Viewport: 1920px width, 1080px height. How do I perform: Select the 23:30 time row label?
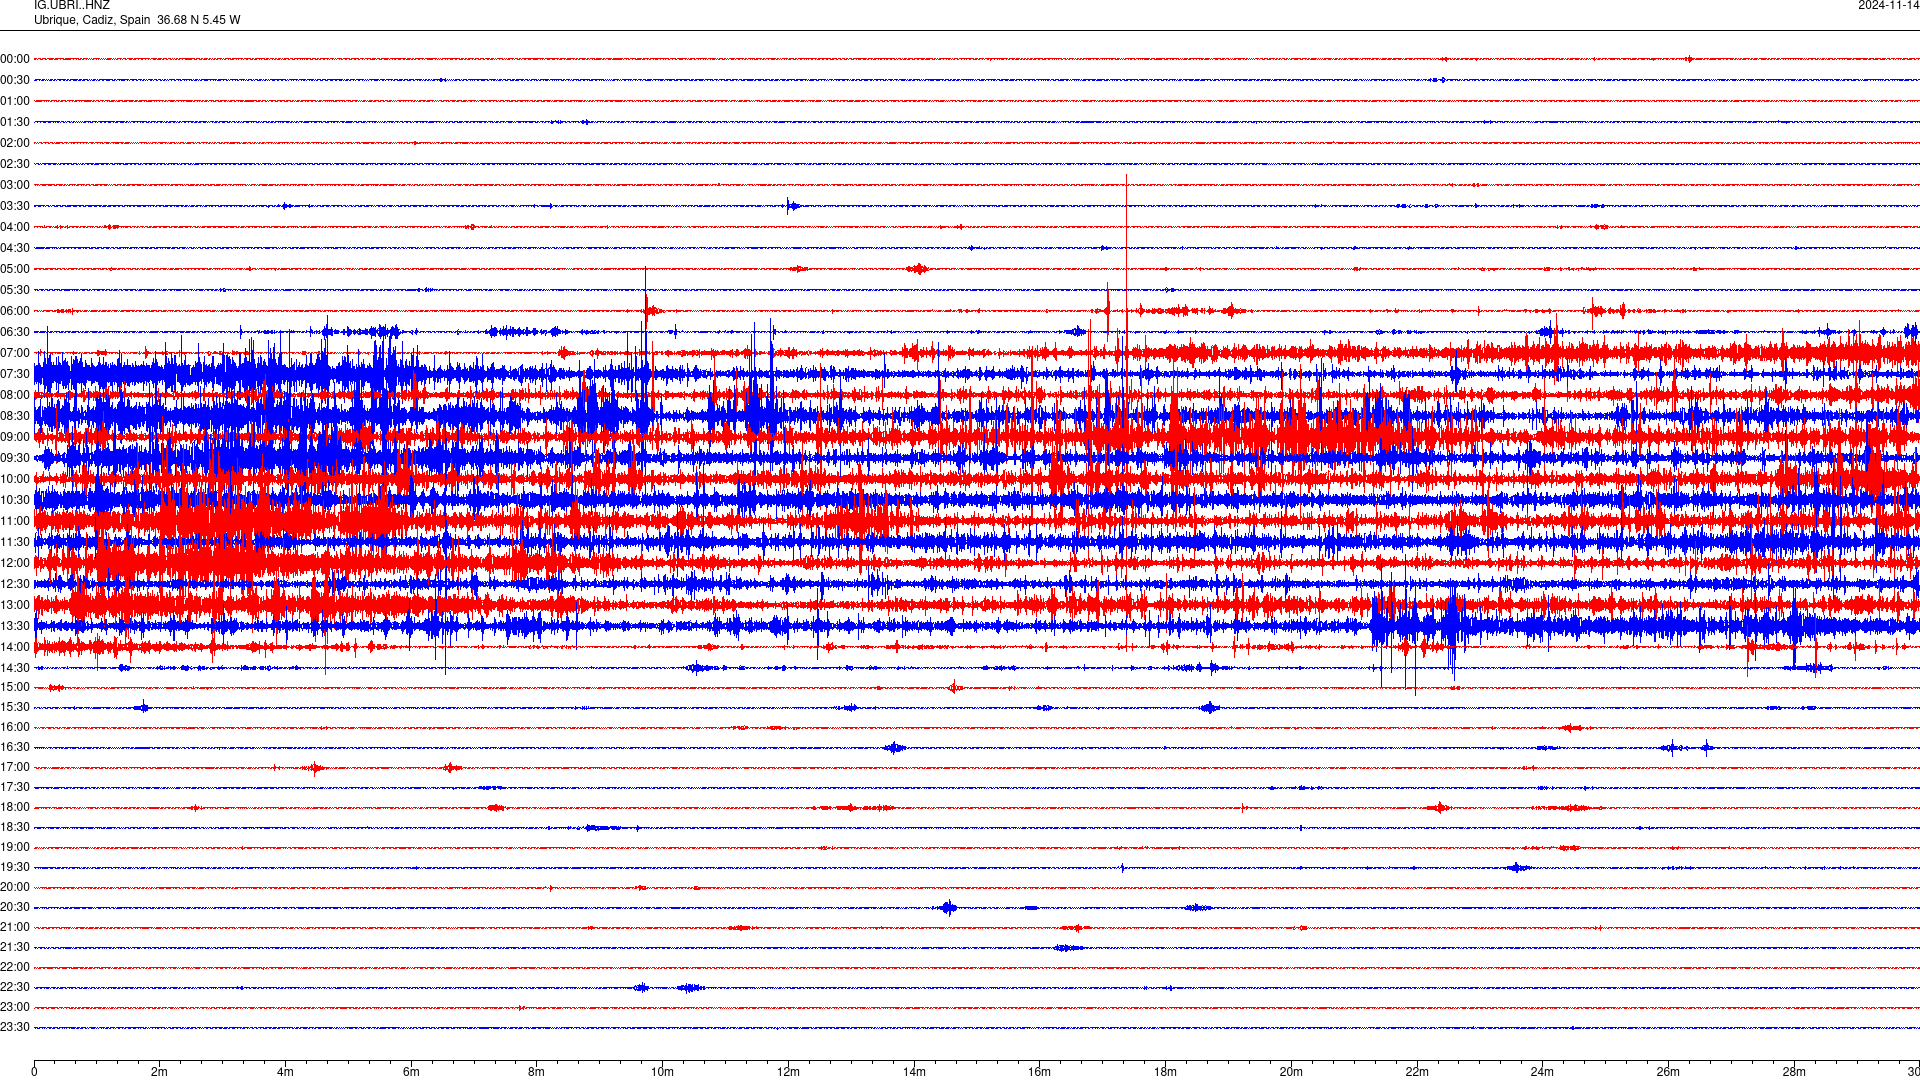point(15,1027)
